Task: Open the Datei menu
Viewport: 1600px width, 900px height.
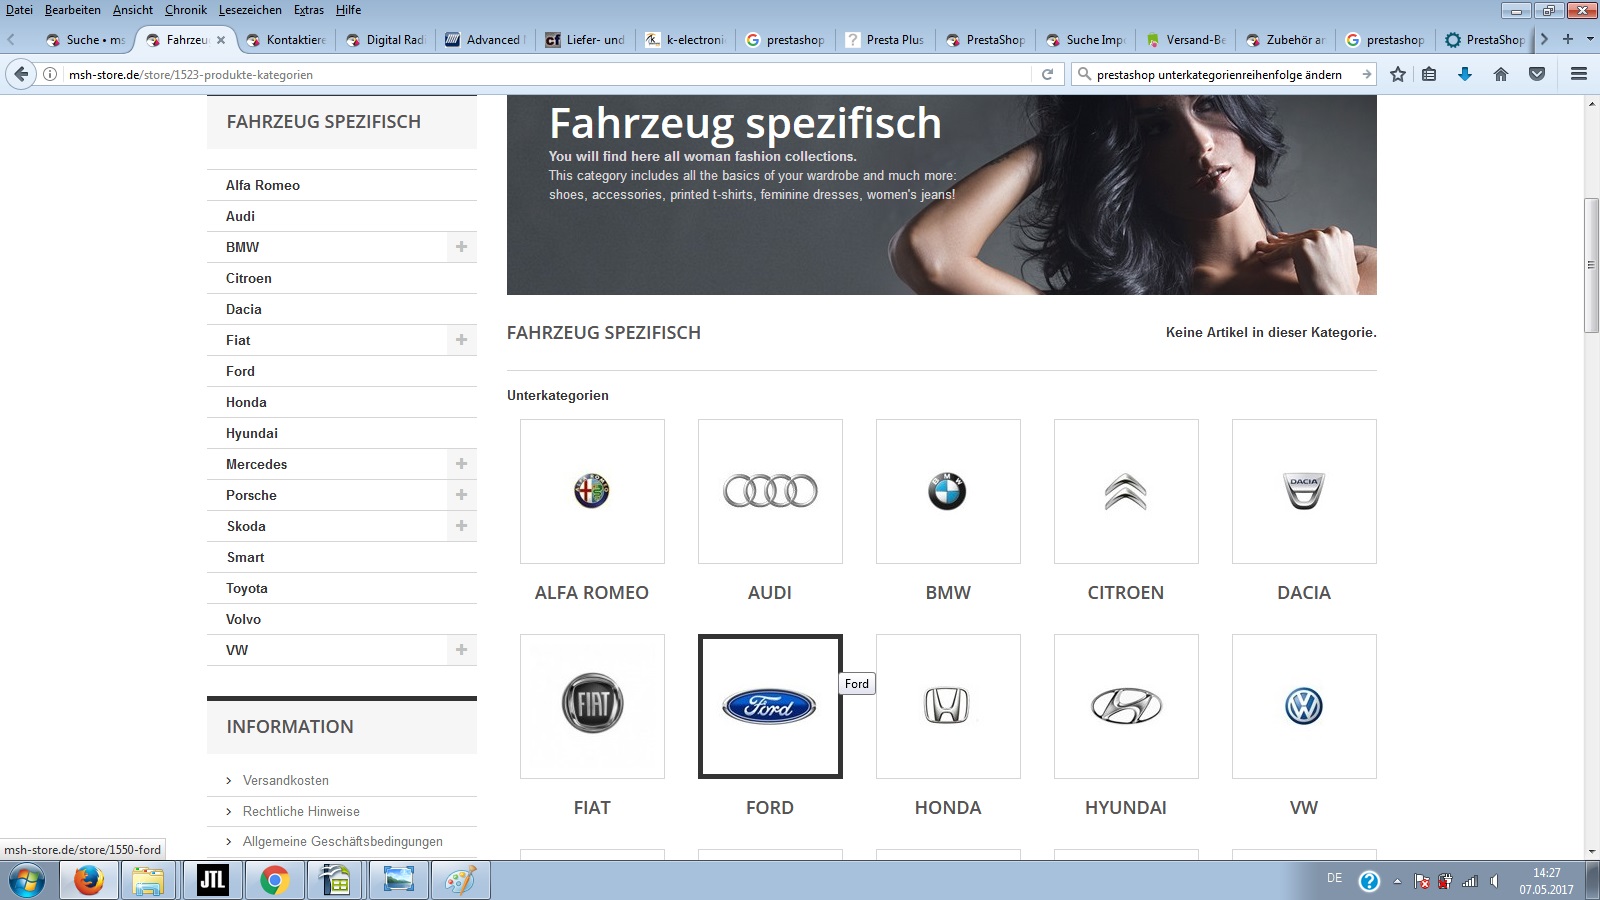Action: (x=19, y=10)
